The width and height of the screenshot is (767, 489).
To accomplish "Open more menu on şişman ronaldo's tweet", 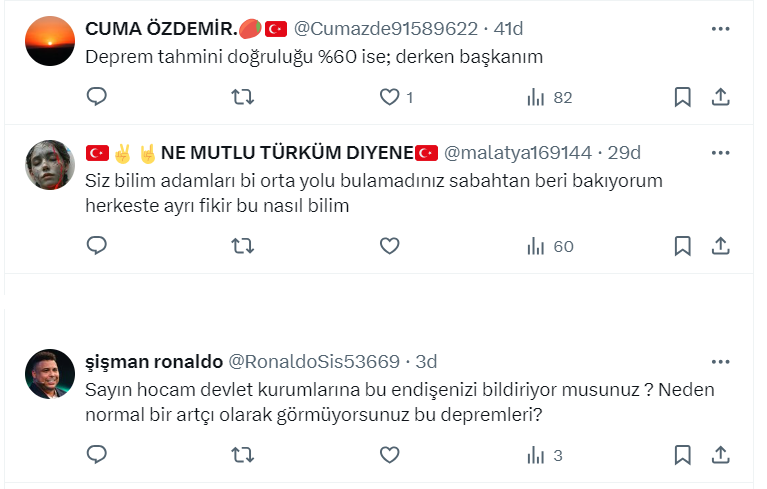I will pos(720,361).
